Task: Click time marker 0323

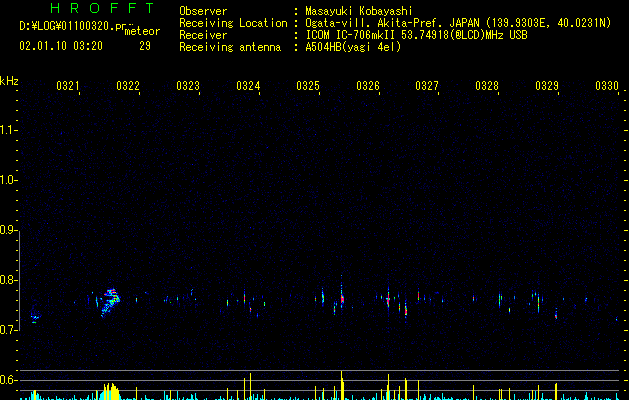Action: [x=188, y=86]
